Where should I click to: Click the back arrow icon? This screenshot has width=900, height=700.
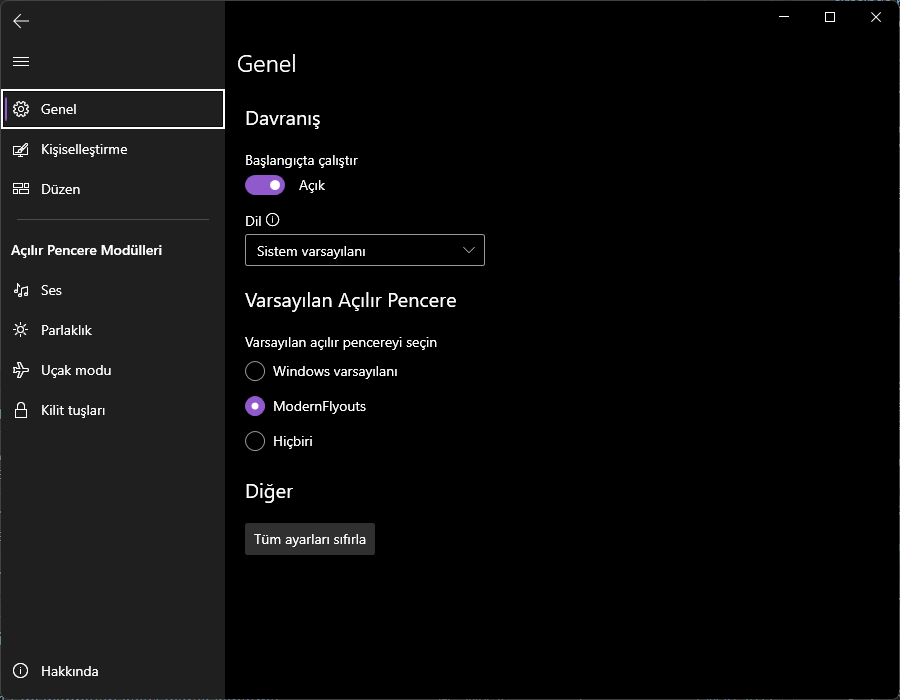coord(21,20)
